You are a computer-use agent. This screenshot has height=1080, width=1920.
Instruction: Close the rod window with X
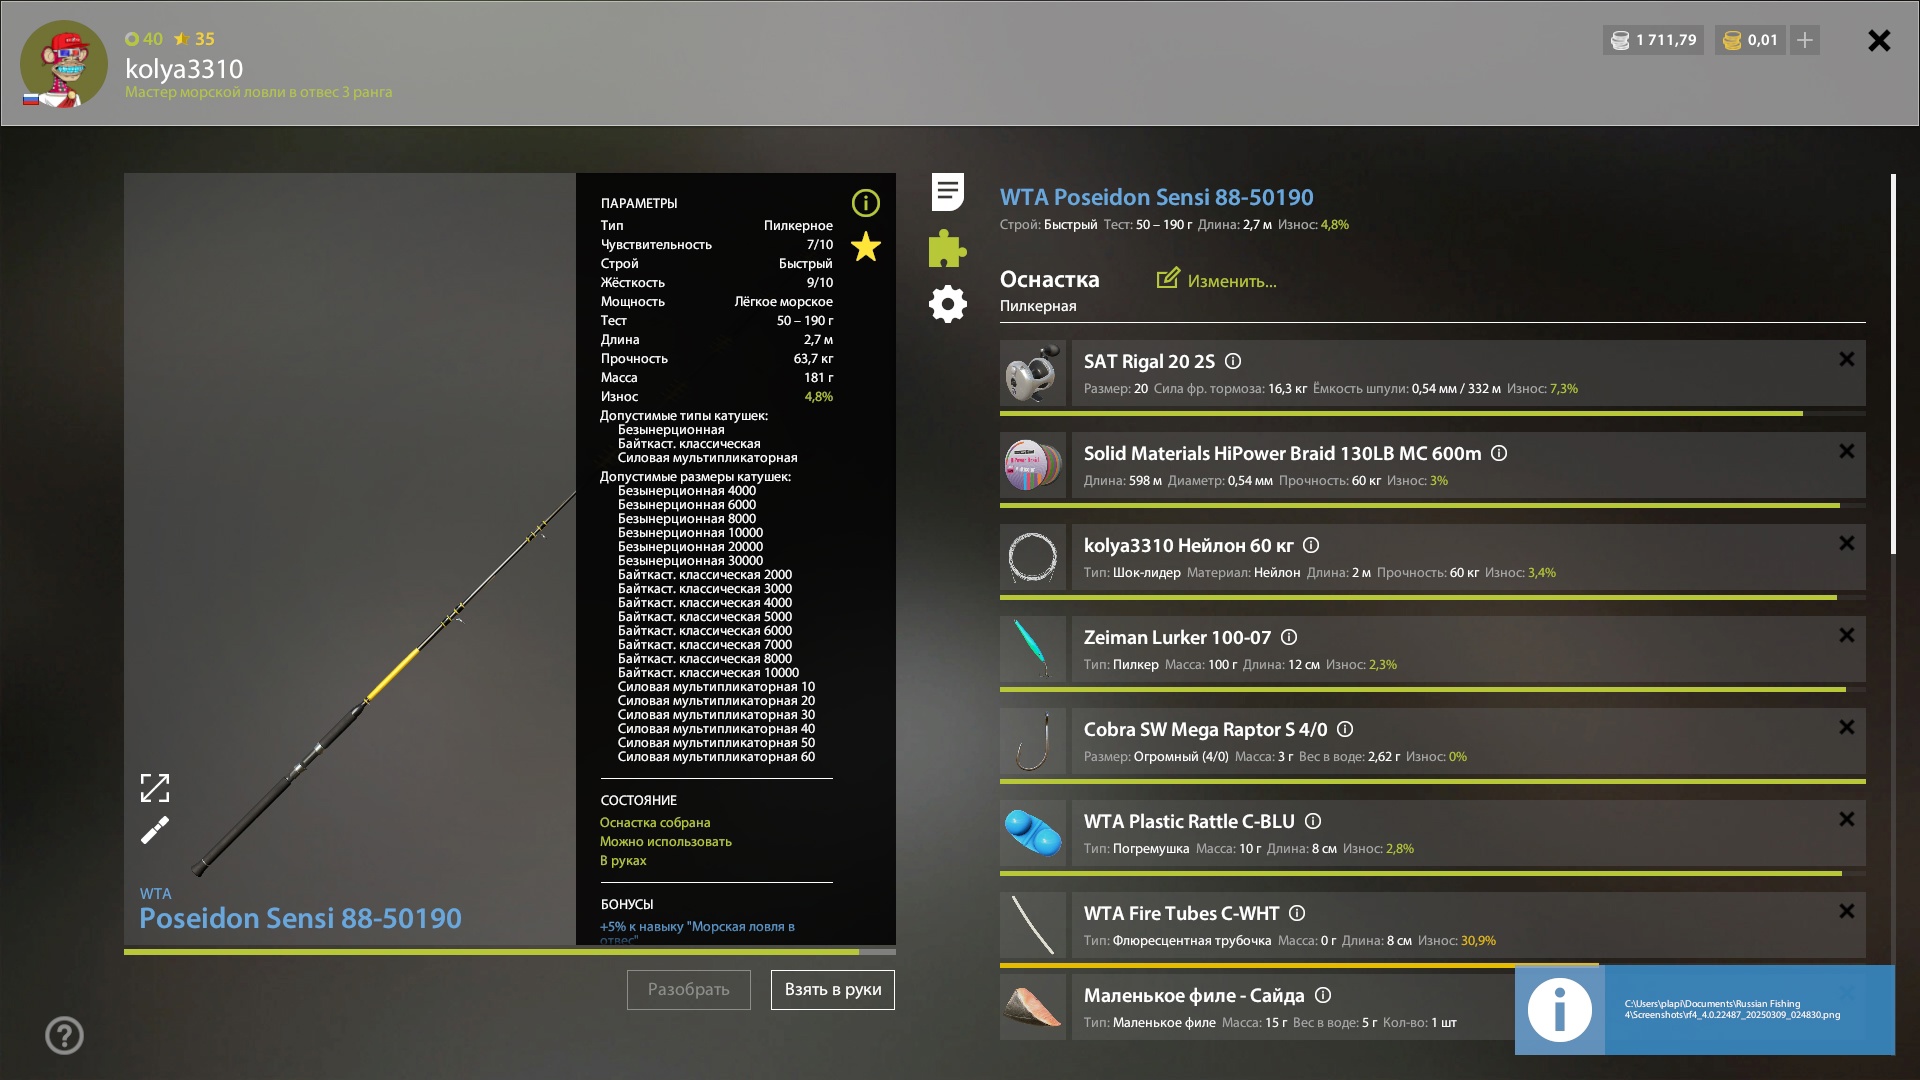(x=1879, y=40)
